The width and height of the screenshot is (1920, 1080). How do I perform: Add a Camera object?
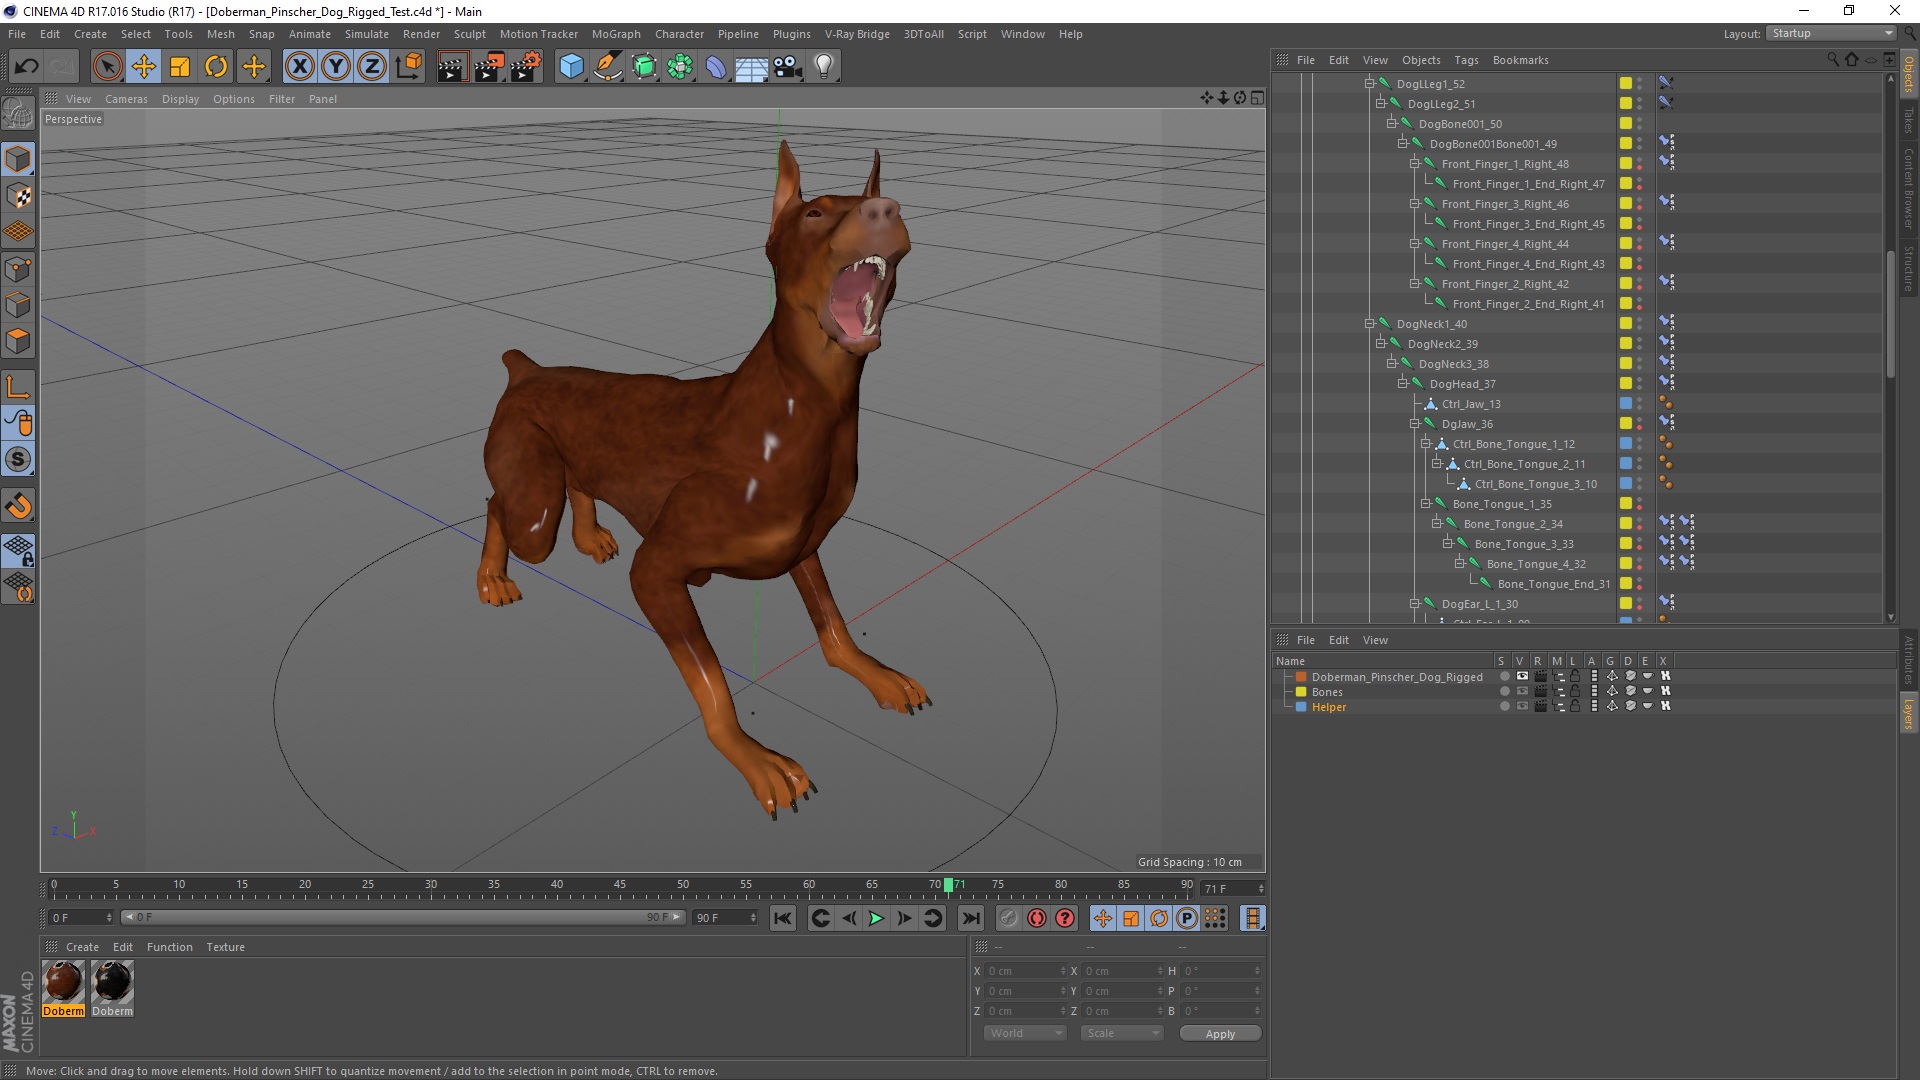click(x=787, y=67)
